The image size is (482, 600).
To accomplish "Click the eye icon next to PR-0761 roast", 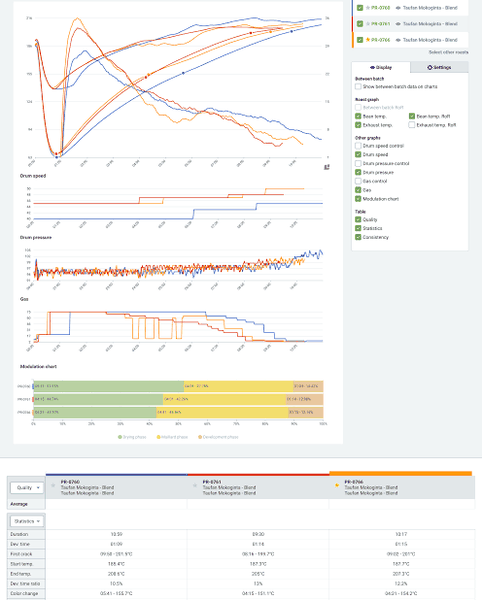I will pyautogui.click(x=398, y=24).
